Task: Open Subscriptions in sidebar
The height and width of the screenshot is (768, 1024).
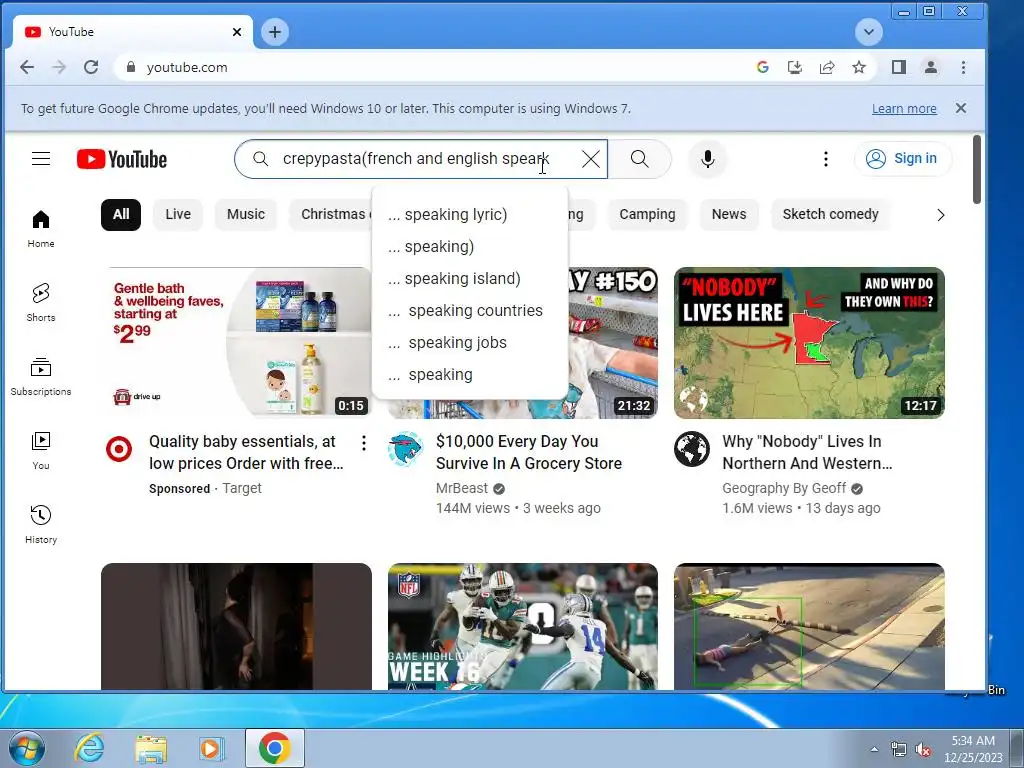Action: coord(40,377)
